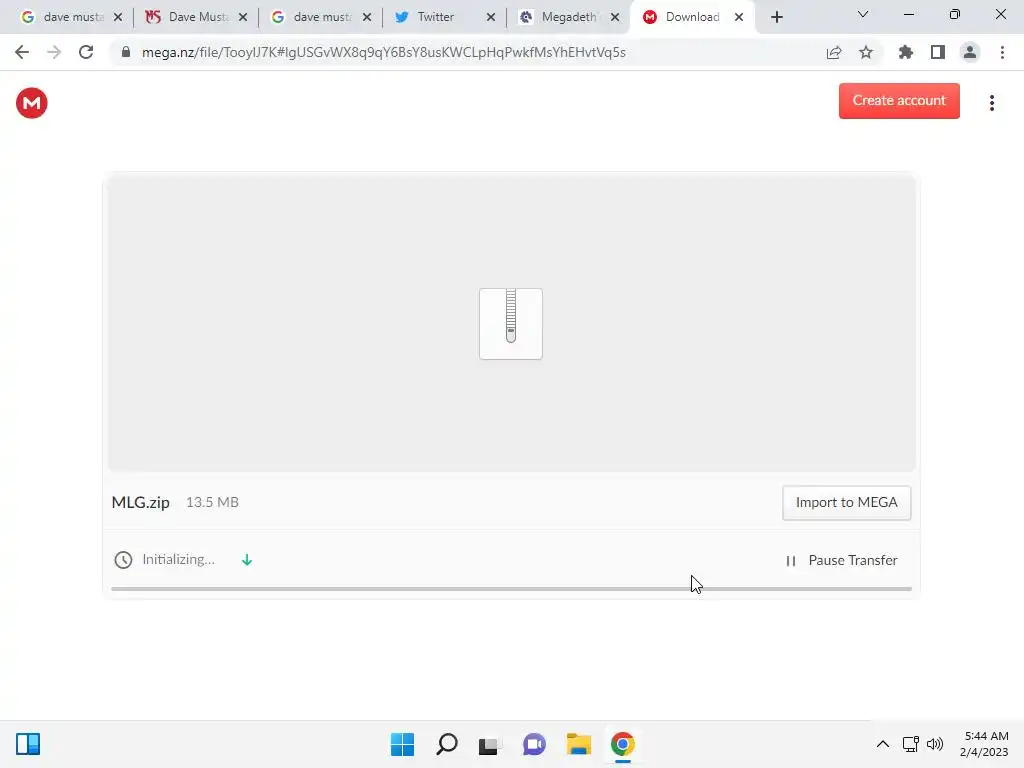Open the MEGA page three-dot menu

point(991,103)
